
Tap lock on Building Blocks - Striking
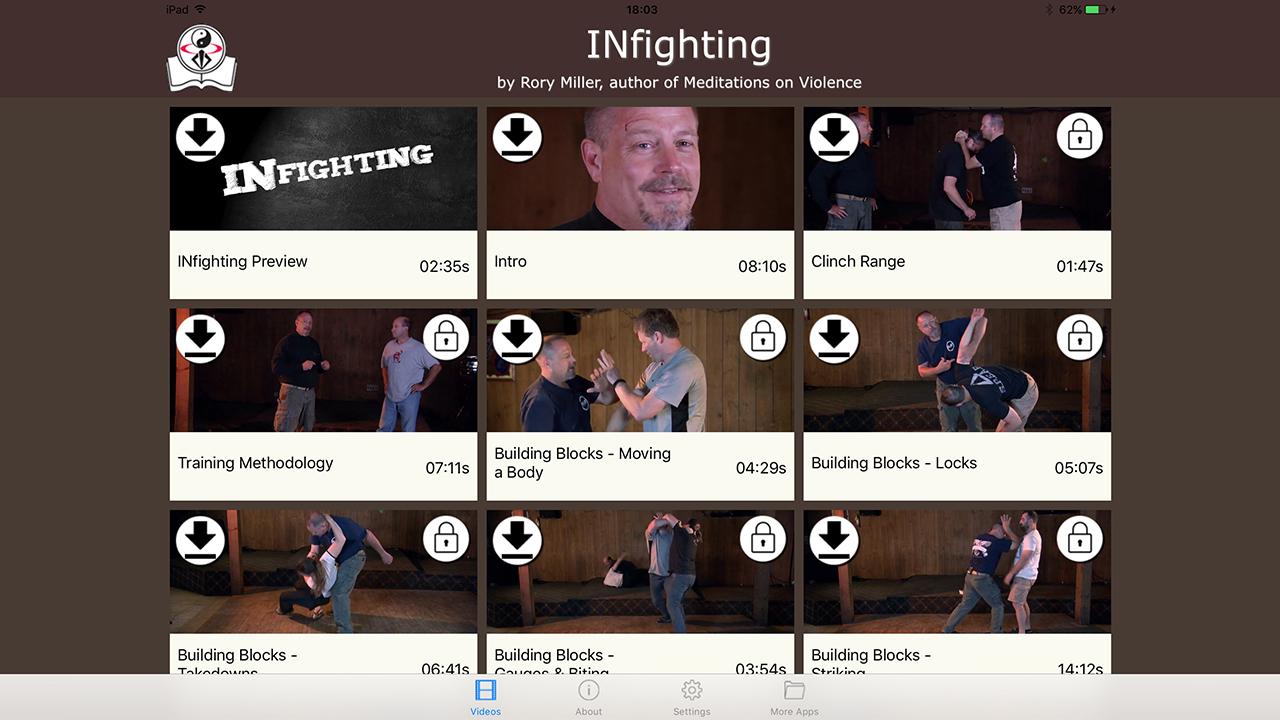coord(1079,540)
